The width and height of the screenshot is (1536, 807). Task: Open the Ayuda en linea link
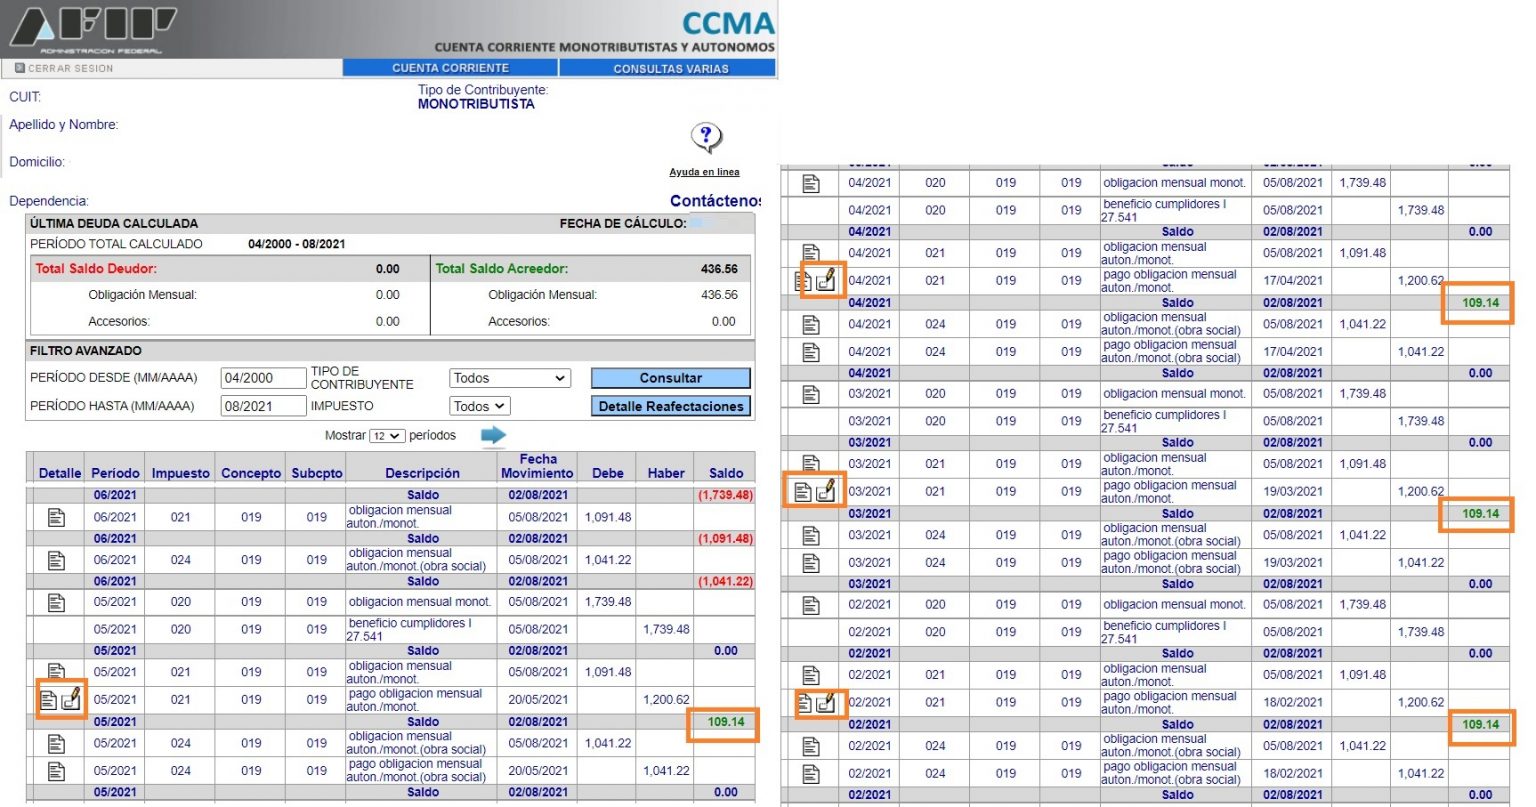point(704,172)
